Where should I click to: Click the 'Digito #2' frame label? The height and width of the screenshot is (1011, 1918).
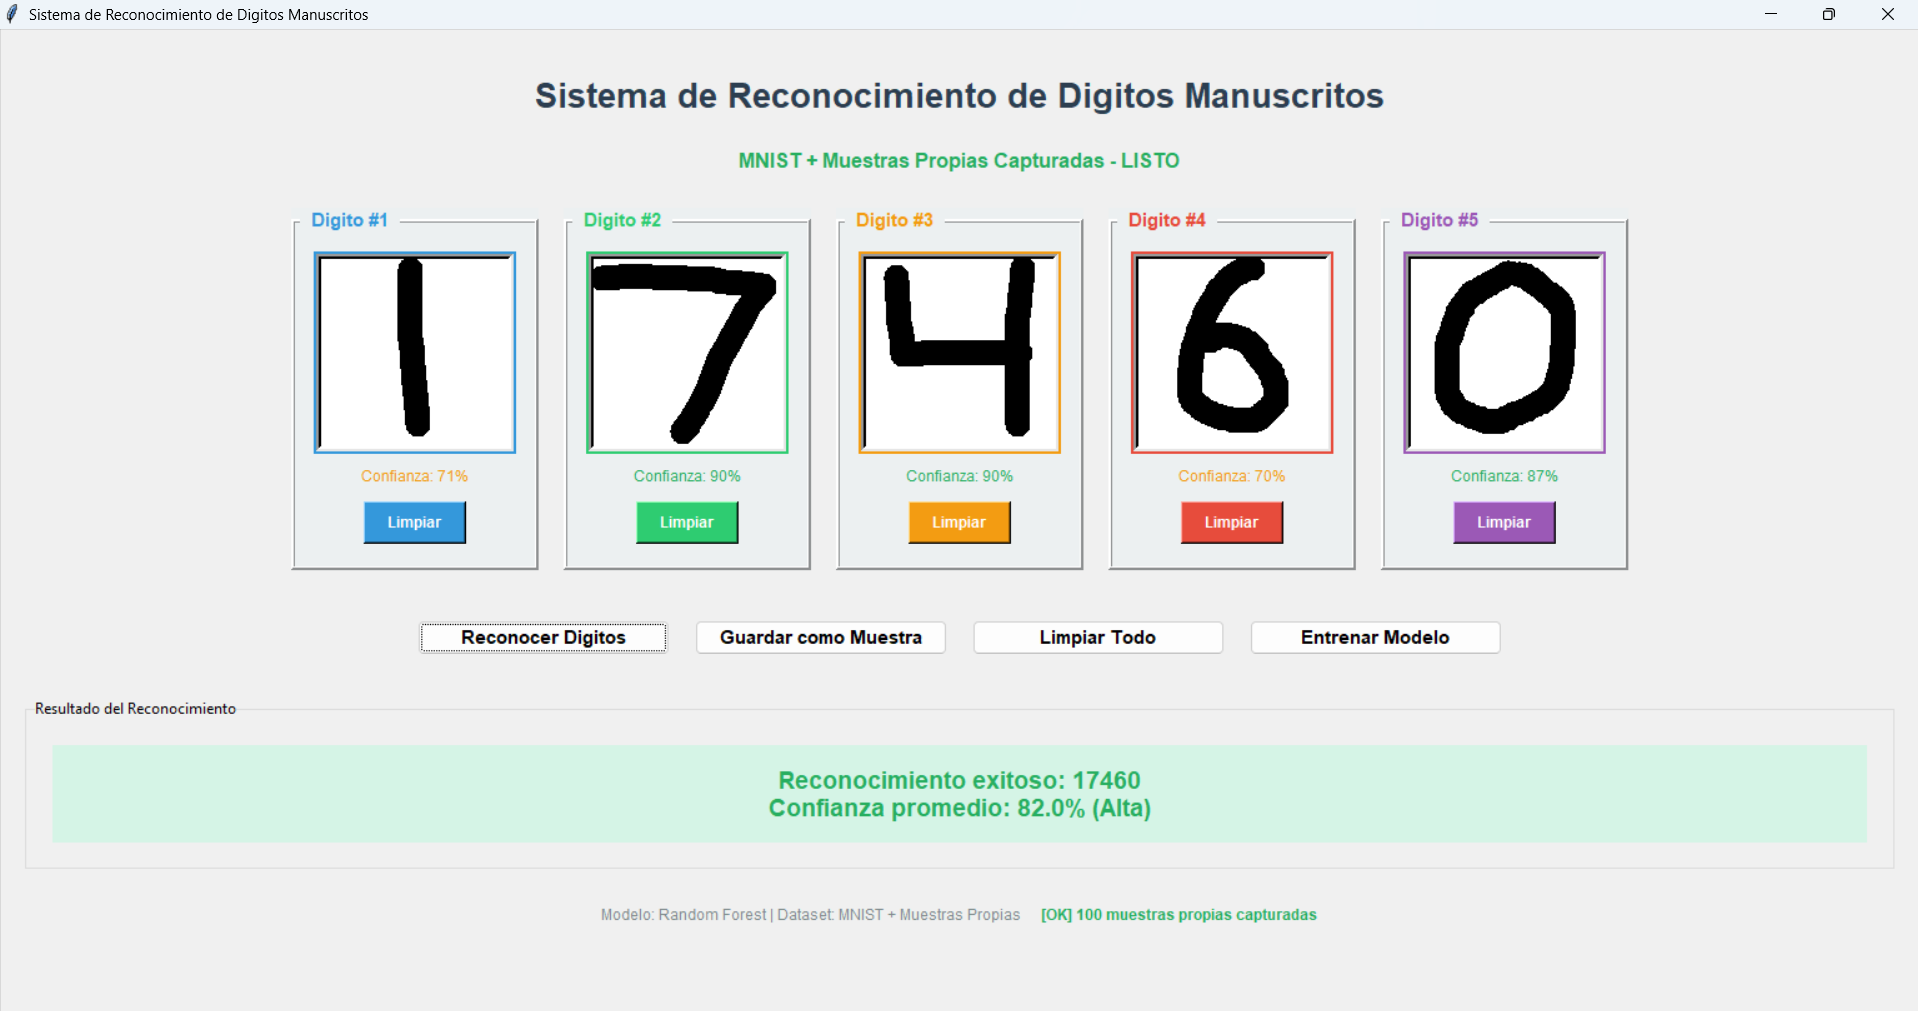pyautogui.click(x=622, y=220)
